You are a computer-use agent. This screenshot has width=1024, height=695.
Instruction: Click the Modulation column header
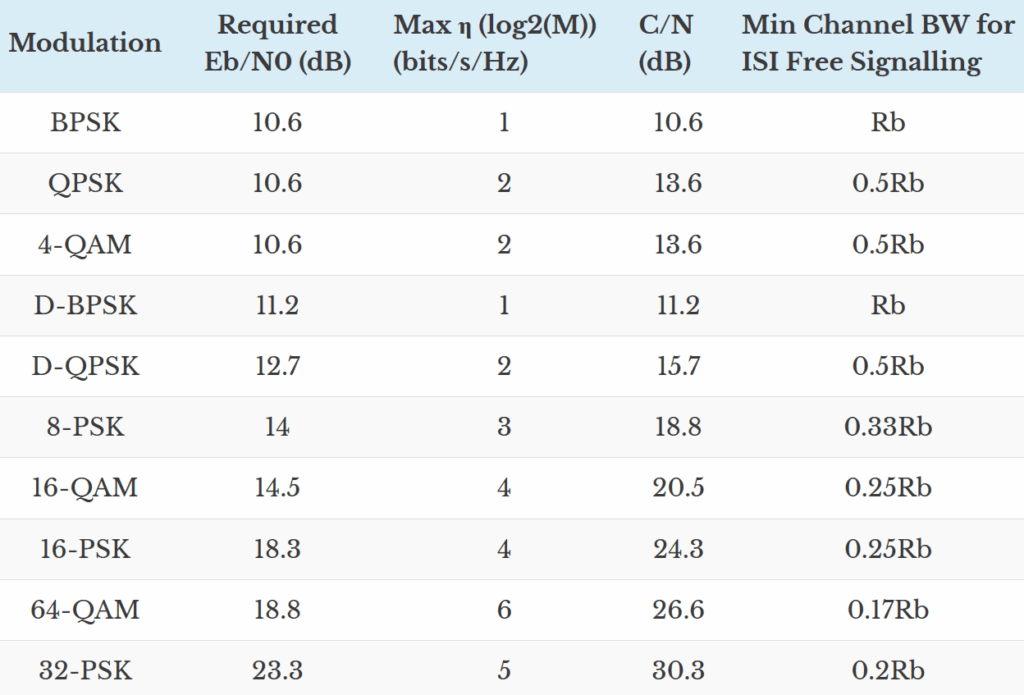(x=85, y=43)
